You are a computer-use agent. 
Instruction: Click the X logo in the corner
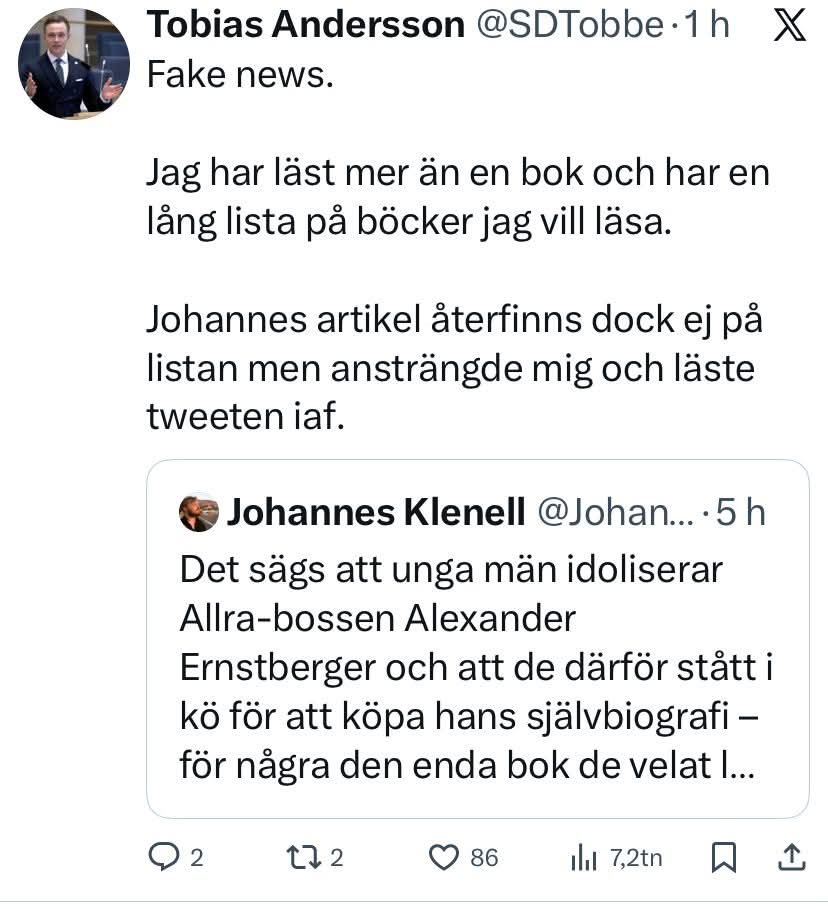[x=791, y=26]
